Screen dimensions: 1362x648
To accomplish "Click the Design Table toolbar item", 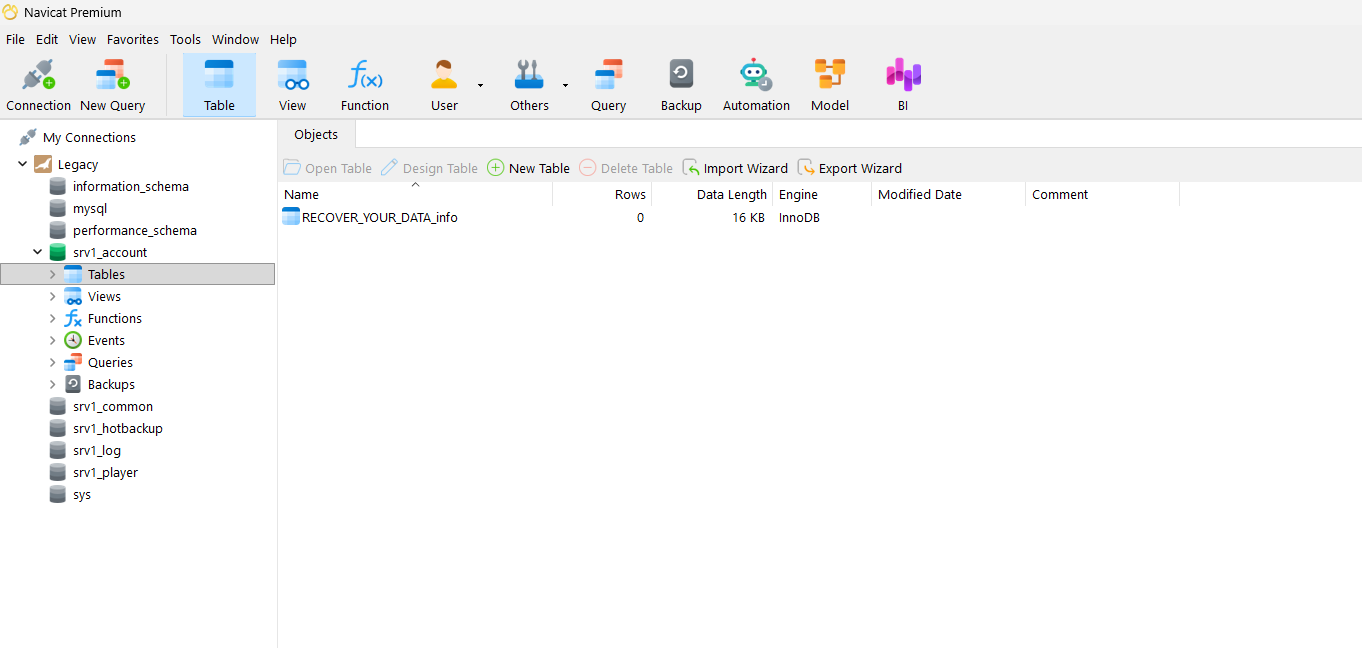I will (429, 168).
